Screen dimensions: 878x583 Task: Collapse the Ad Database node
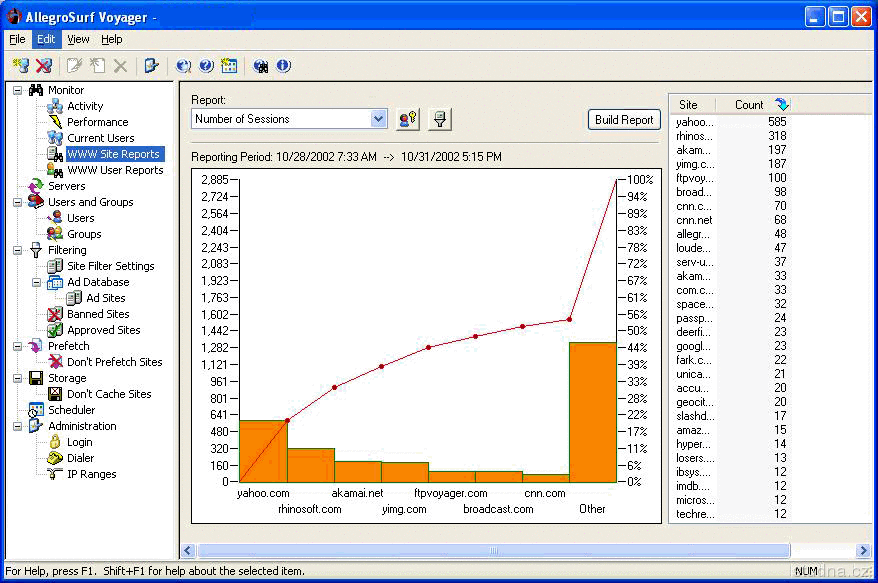point(36,282)
